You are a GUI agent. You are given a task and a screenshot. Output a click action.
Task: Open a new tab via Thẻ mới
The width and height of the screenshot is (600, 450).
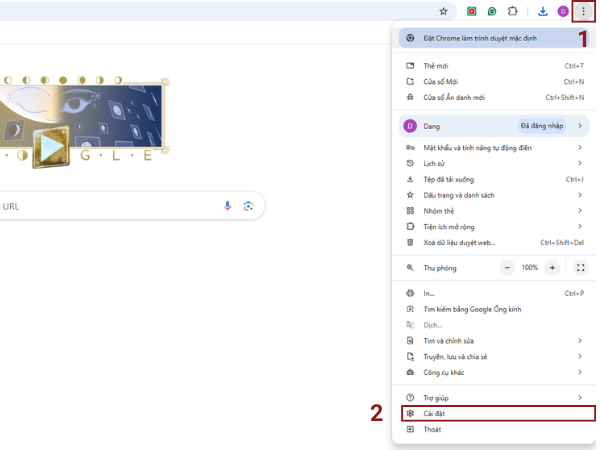click(x=494, y=66)
